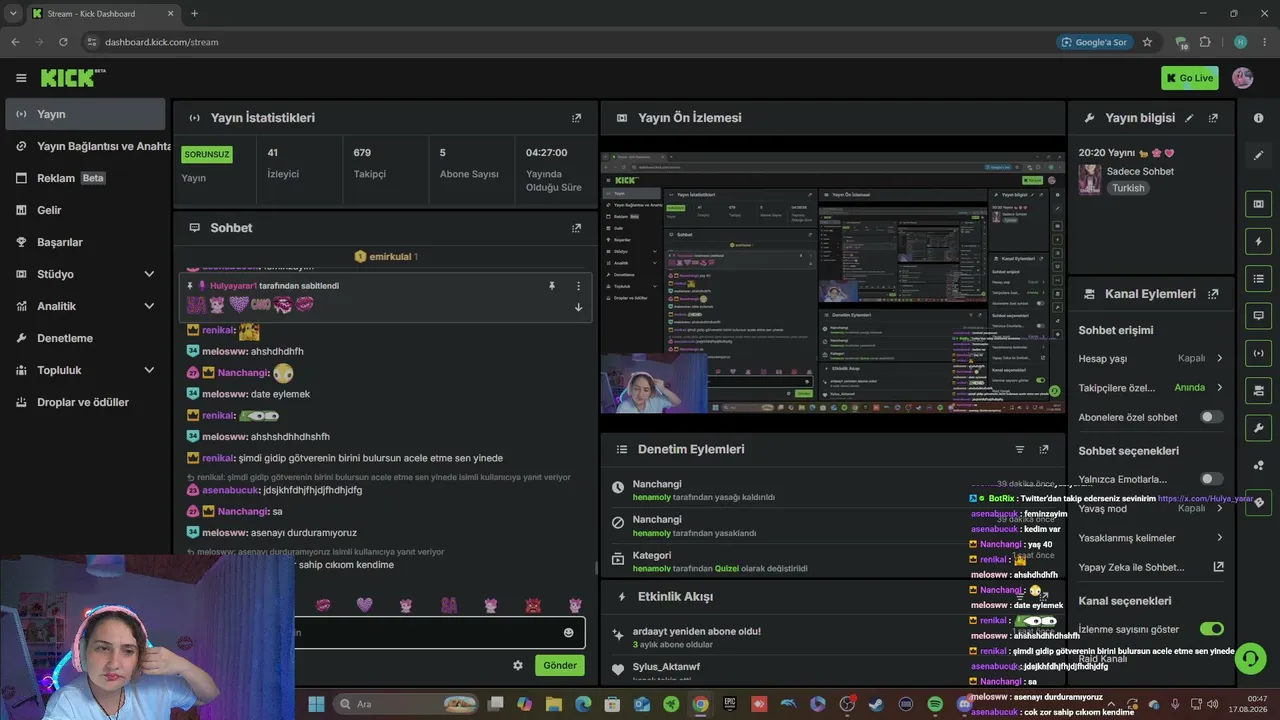Open the emoji picker in chat input
The height and width of the screenshot is (720, 1280).
pyautogui.click(x=569, y=632)
